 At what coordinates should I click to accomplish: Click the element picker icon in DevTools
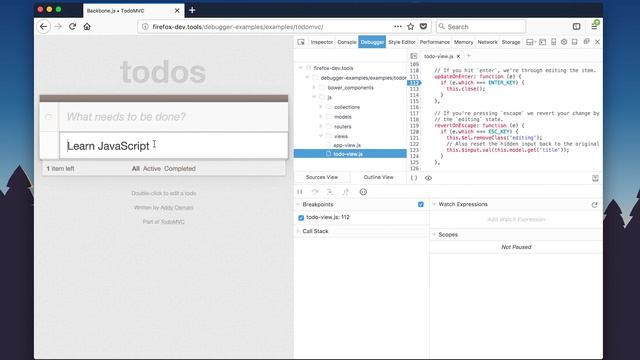pyautogui.click(x=301, y=42)
